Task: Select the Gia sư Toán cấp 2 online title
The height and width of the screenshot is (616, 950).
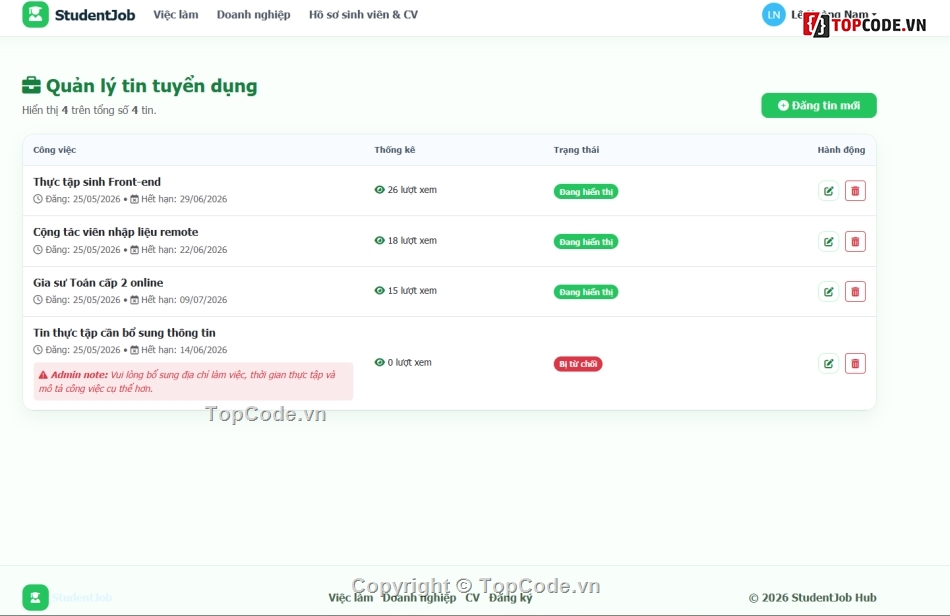Action: (x=98, y=283)
